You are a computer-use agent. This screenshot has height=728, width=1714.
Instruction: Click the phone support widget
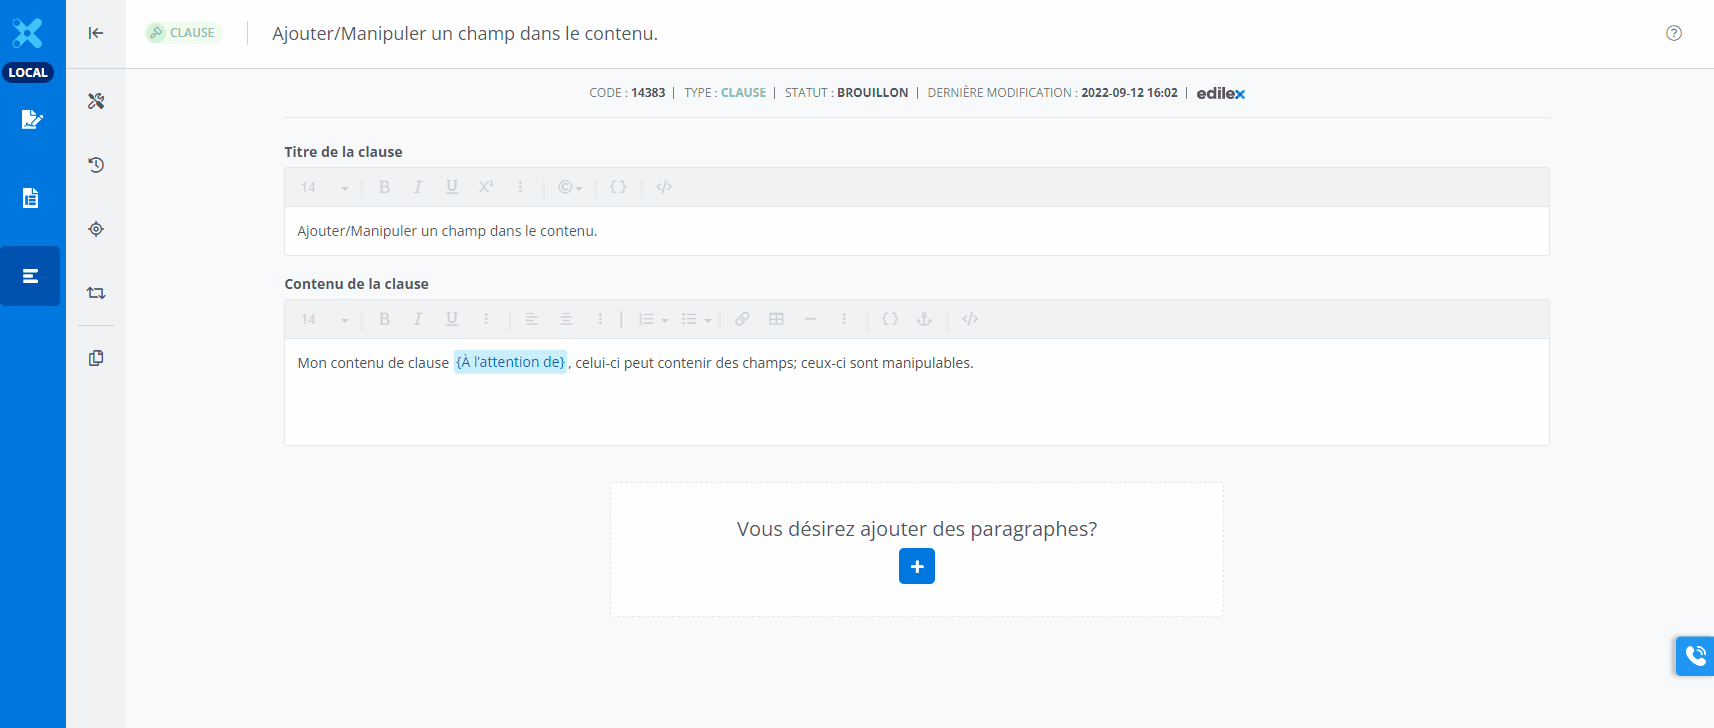tap(1695, 656)
